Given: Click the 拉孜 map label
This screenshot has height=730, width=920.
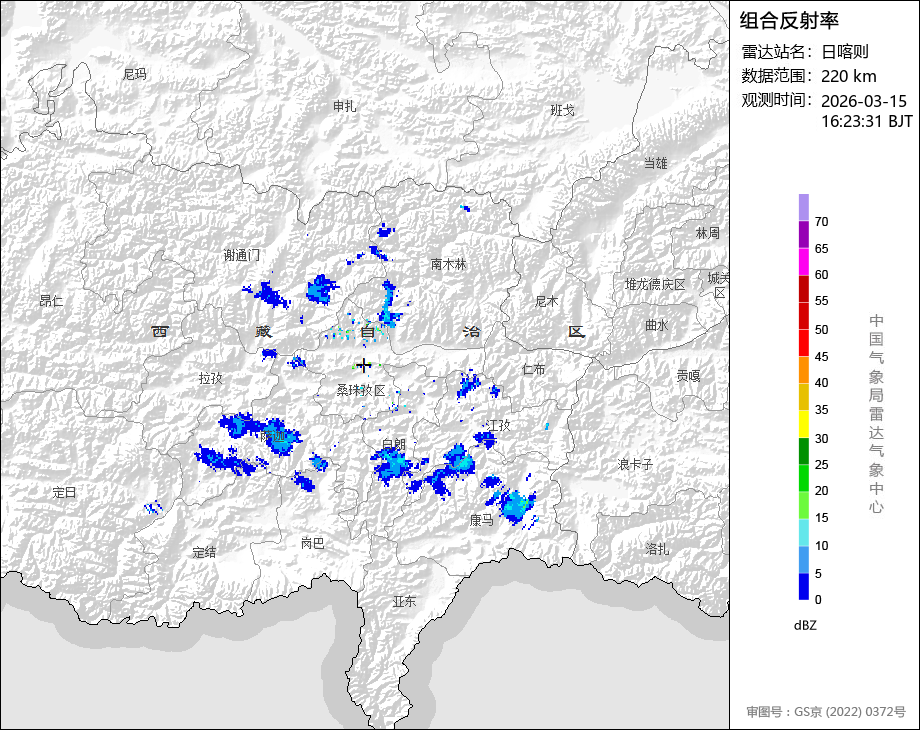Looking at the screenshot, I should coord(211,378).
